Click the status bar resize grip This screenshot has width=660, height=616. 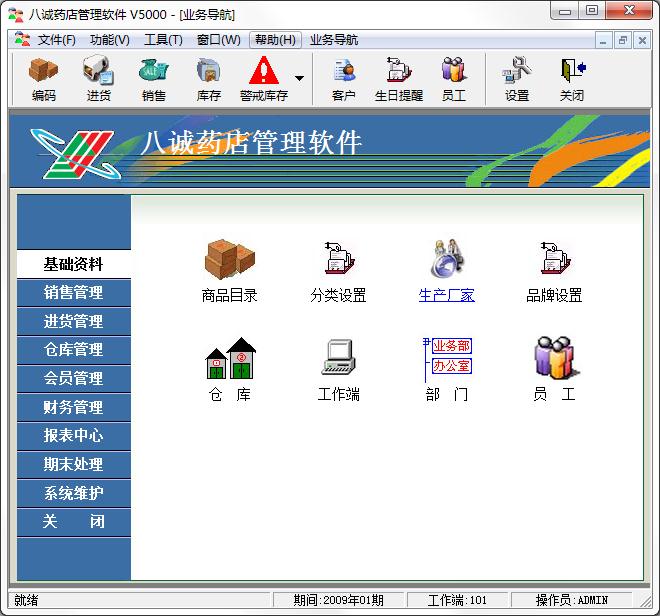pos(645,601)
